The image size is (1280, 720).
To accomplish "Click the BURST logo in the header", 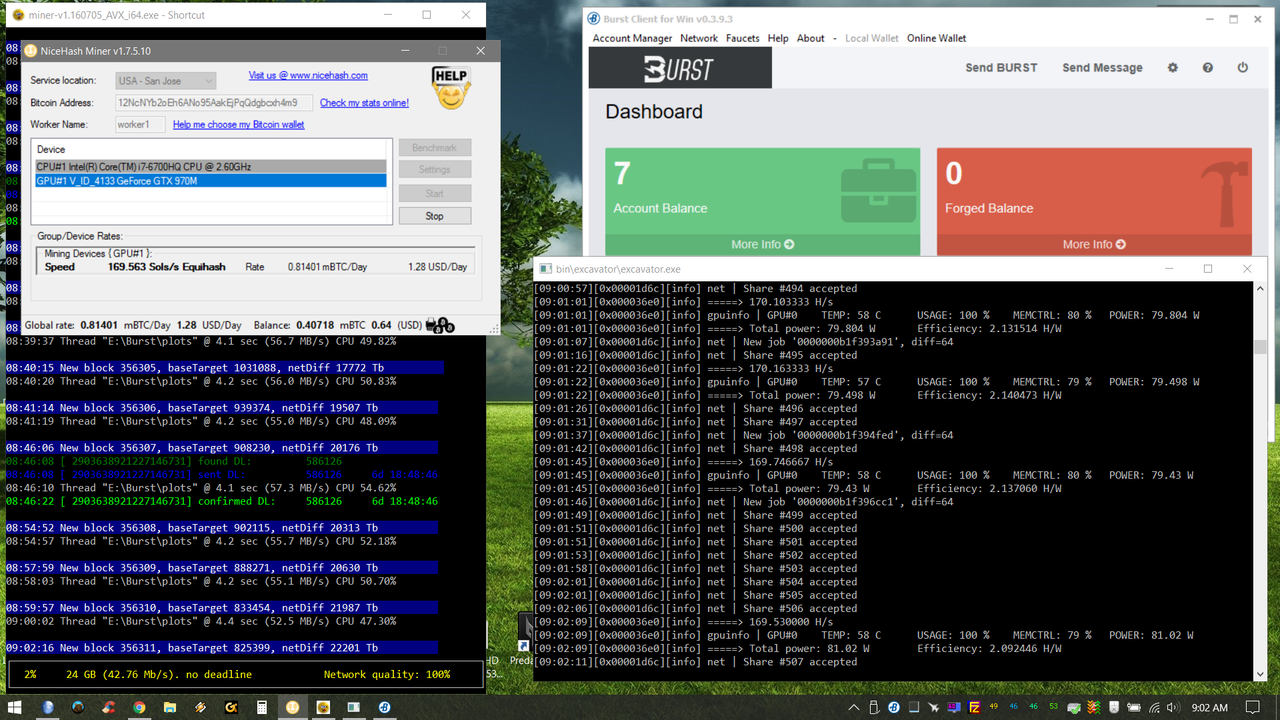I will coord(680,69).
